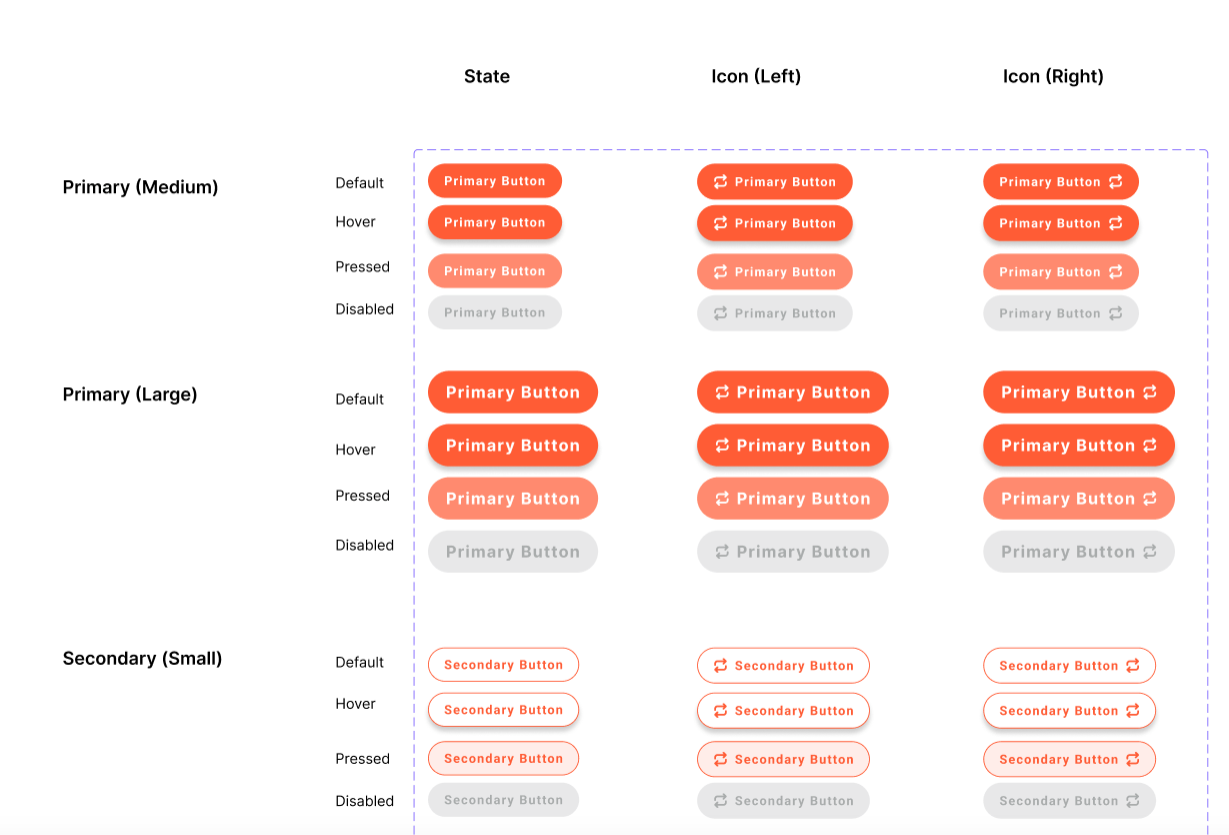Screen dimensions: 1229x835
Task: Click repeat icon in pressed right-icon Secondary Button
Action: 1133,759
